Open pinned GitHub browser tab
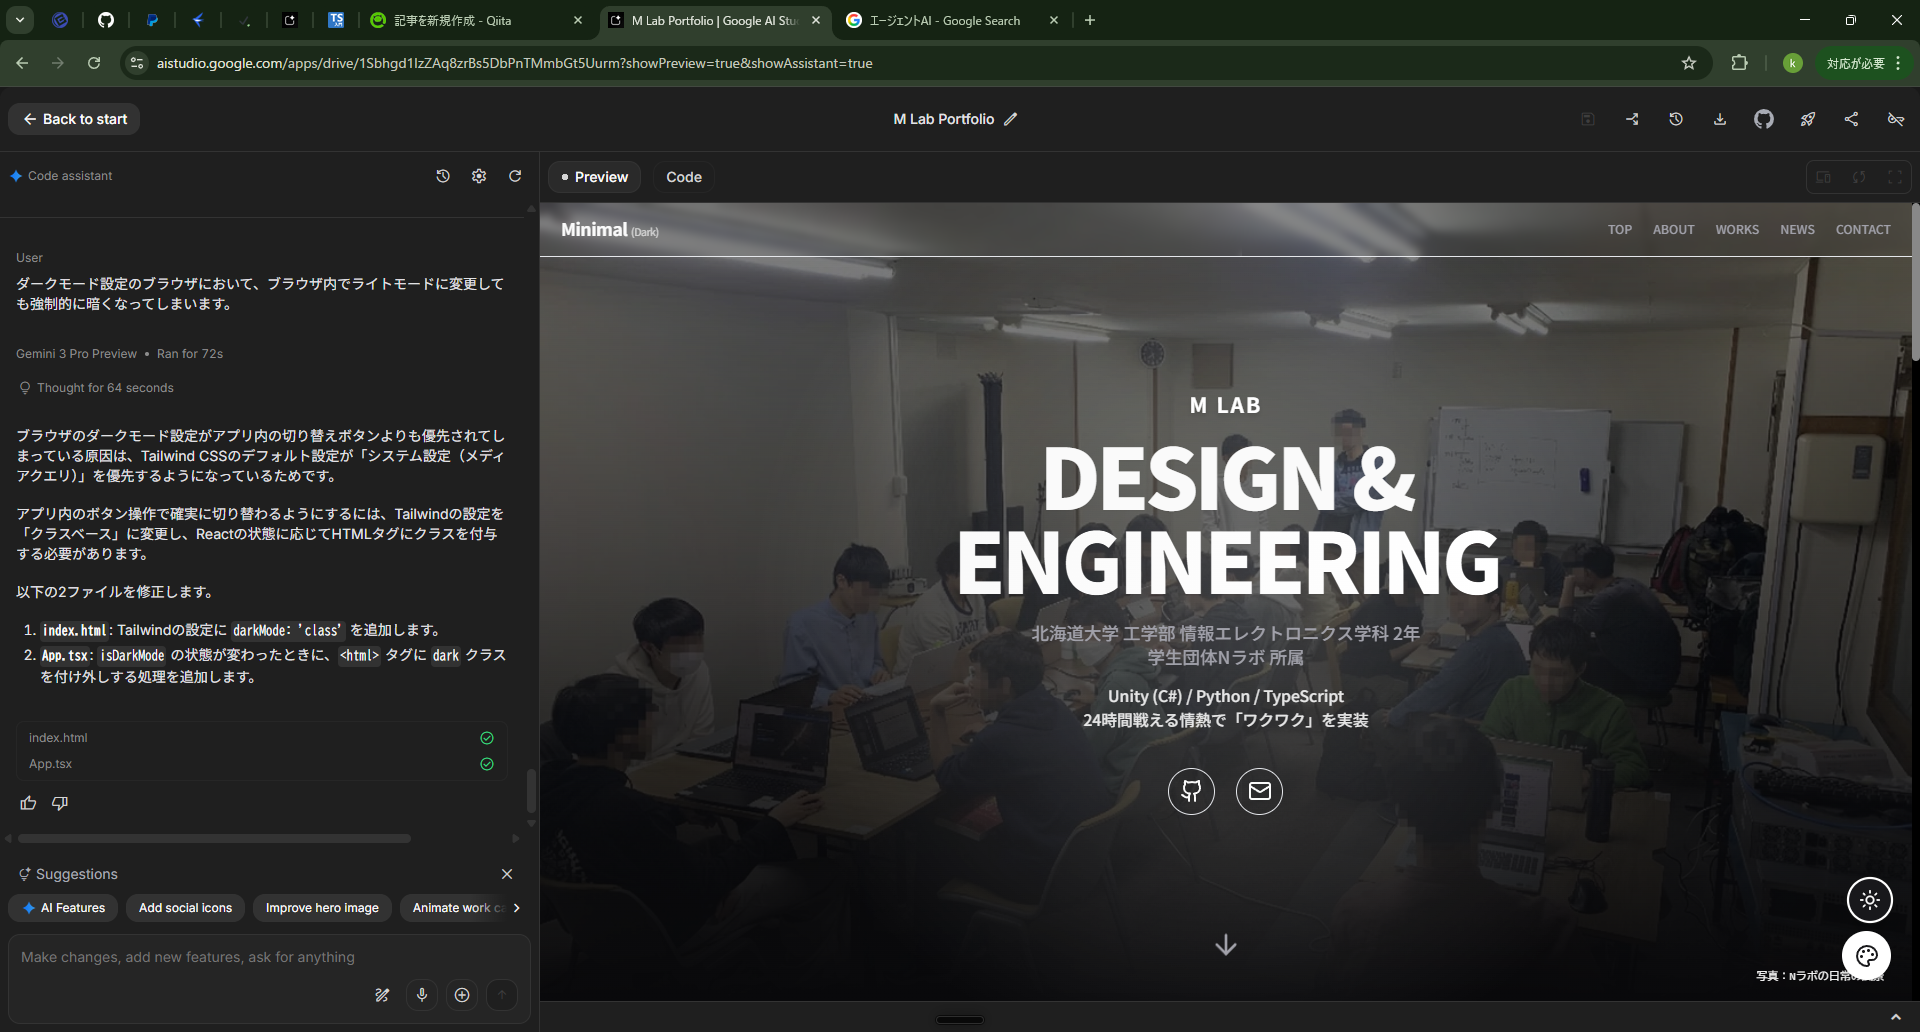Image resolution: width=1920 pixels, height=1032 pixels. point(106,20)
